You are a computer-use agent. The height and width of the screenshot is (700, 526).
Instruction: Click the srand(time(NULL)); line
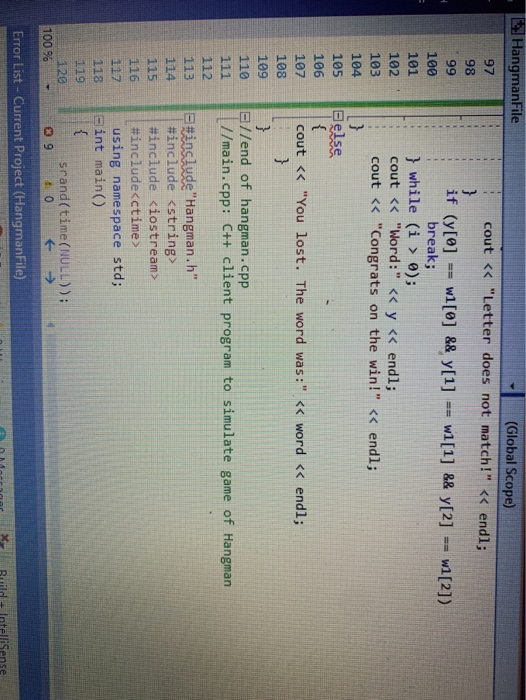coord(63,232)
